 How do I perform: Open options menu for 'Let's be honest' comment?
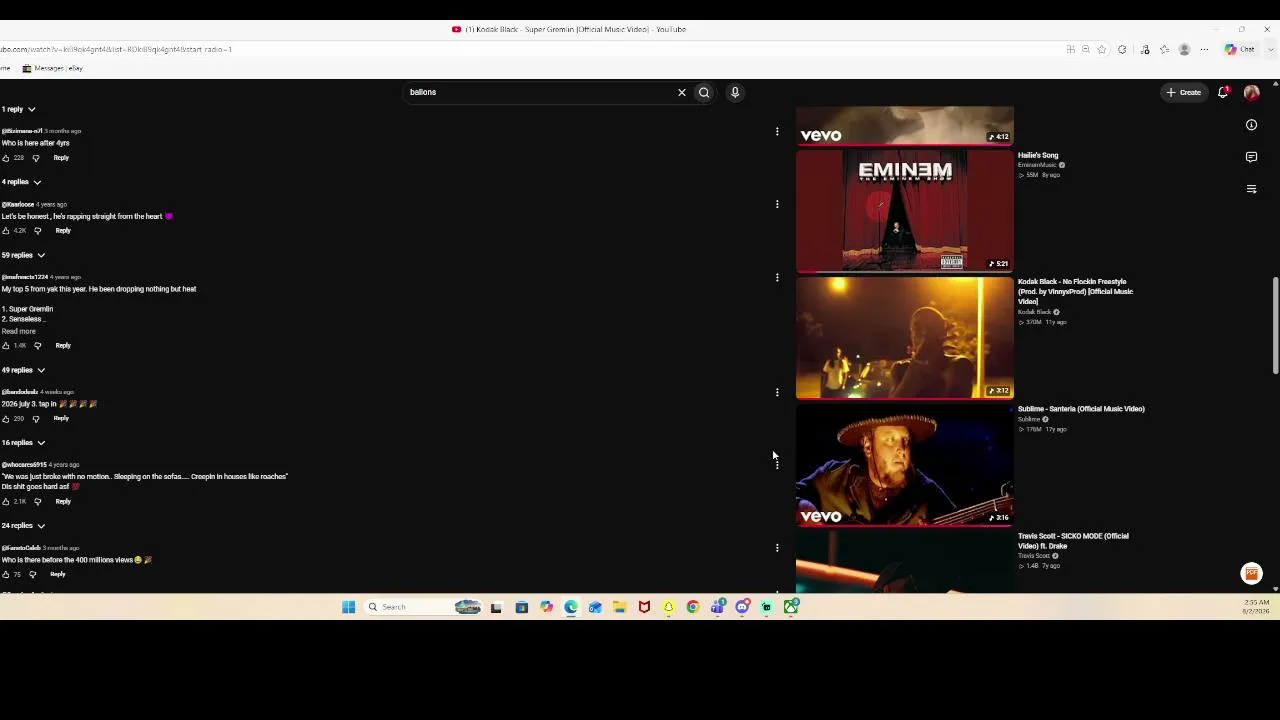(777, 204)
